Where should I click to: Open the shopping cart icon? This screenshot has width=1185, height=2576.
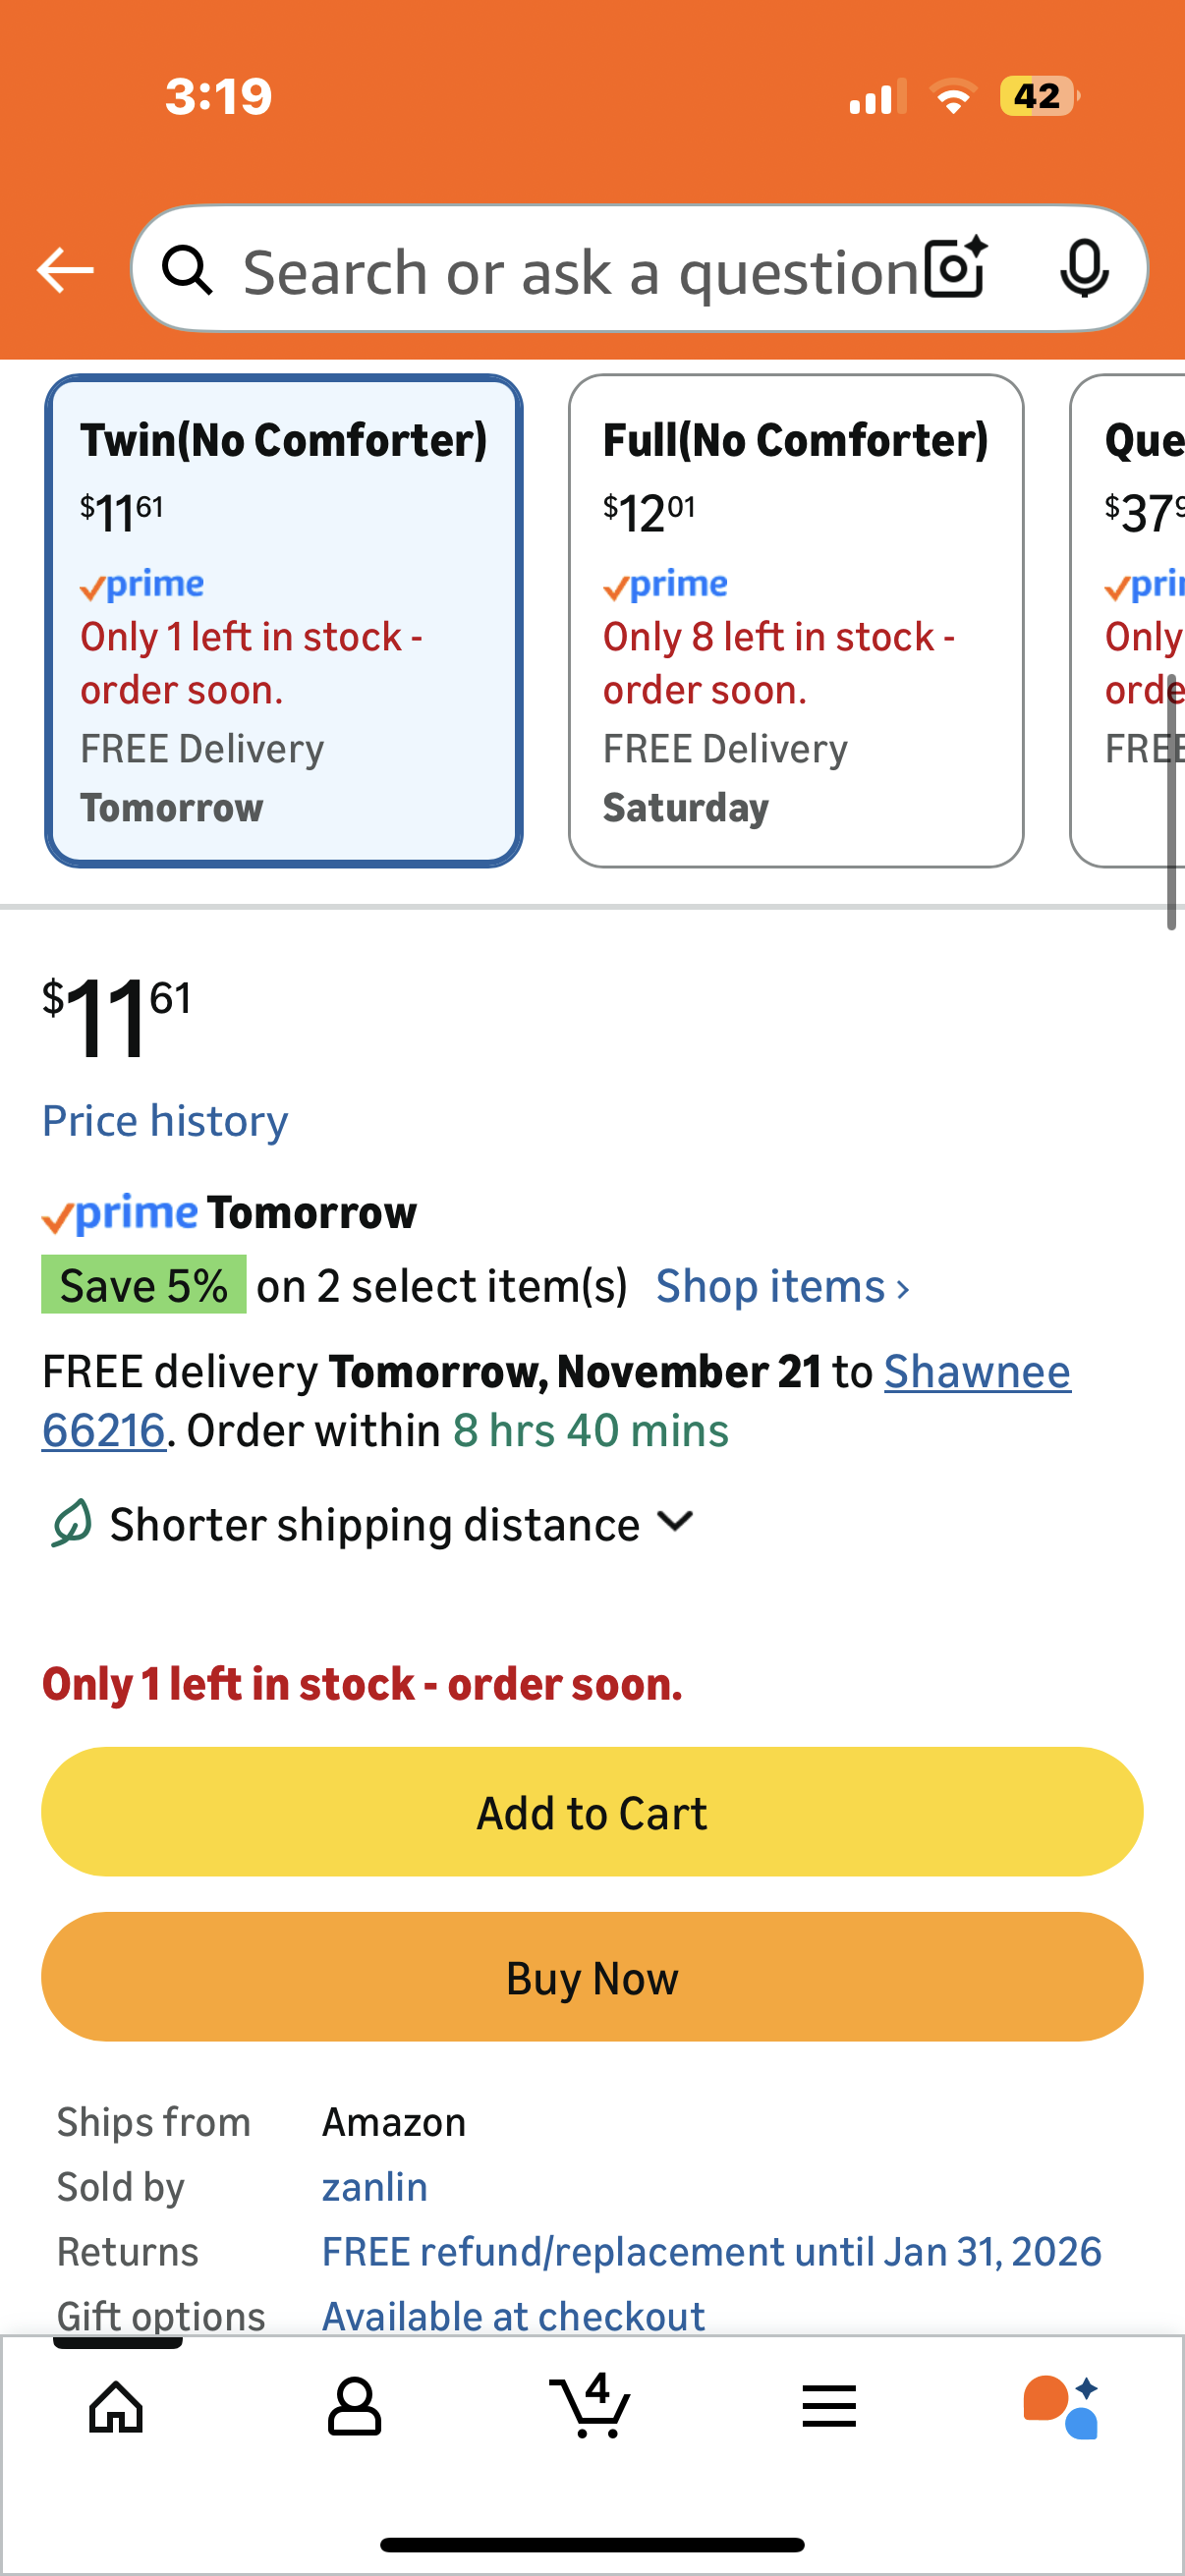pos(591,2405)
